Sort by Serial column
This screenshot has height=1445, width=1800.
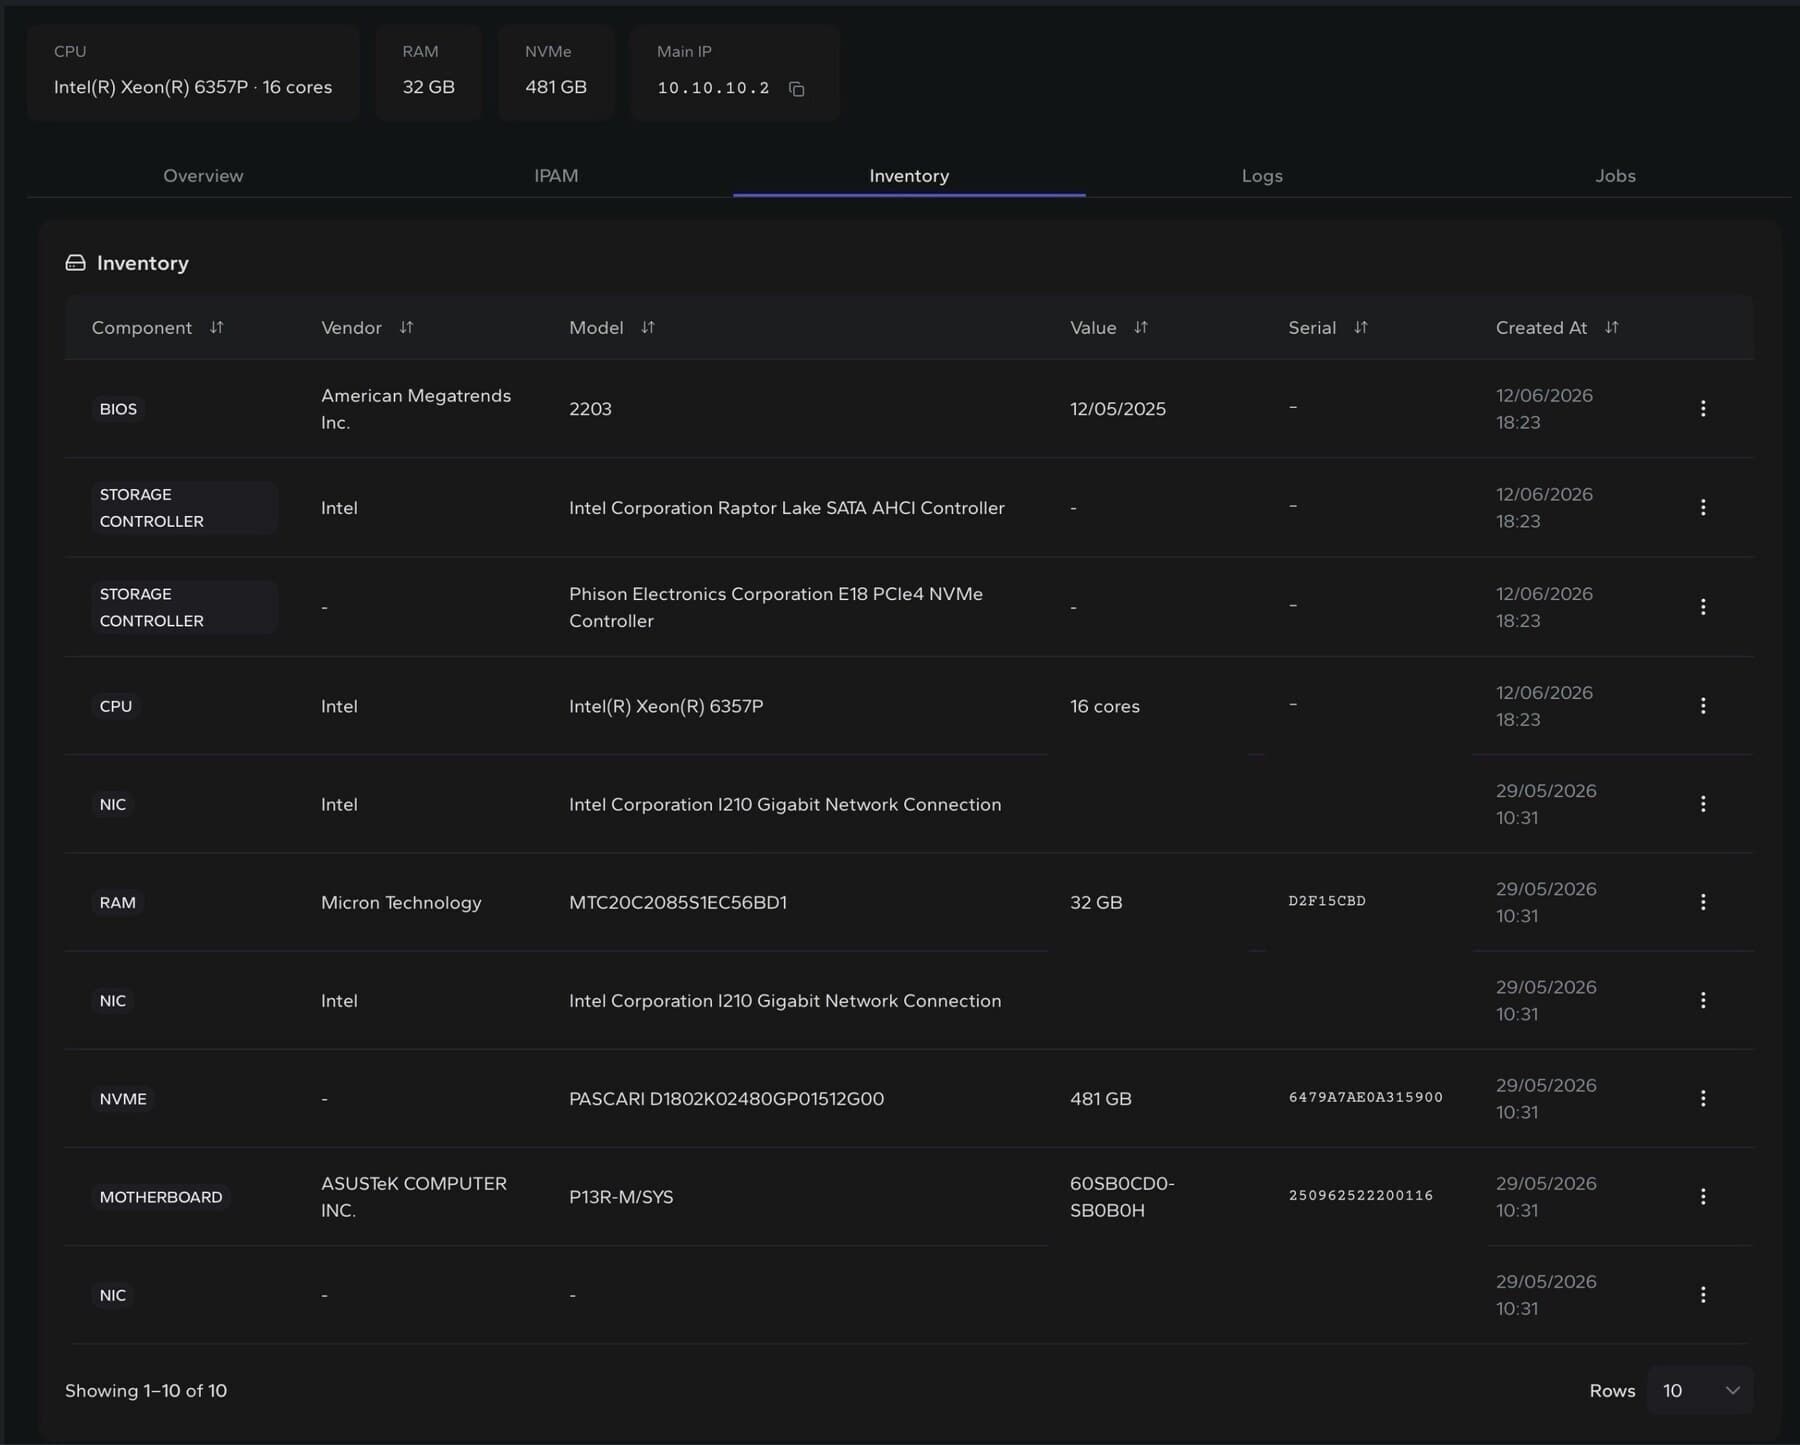(1360, 327)
